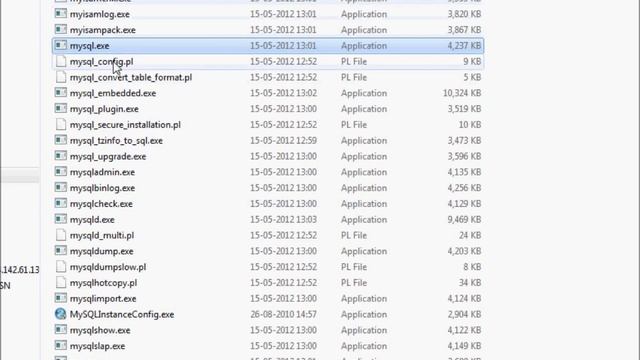
Task: Click the mysql_secure_installation.pl file icon
Action: pos(60,124)
